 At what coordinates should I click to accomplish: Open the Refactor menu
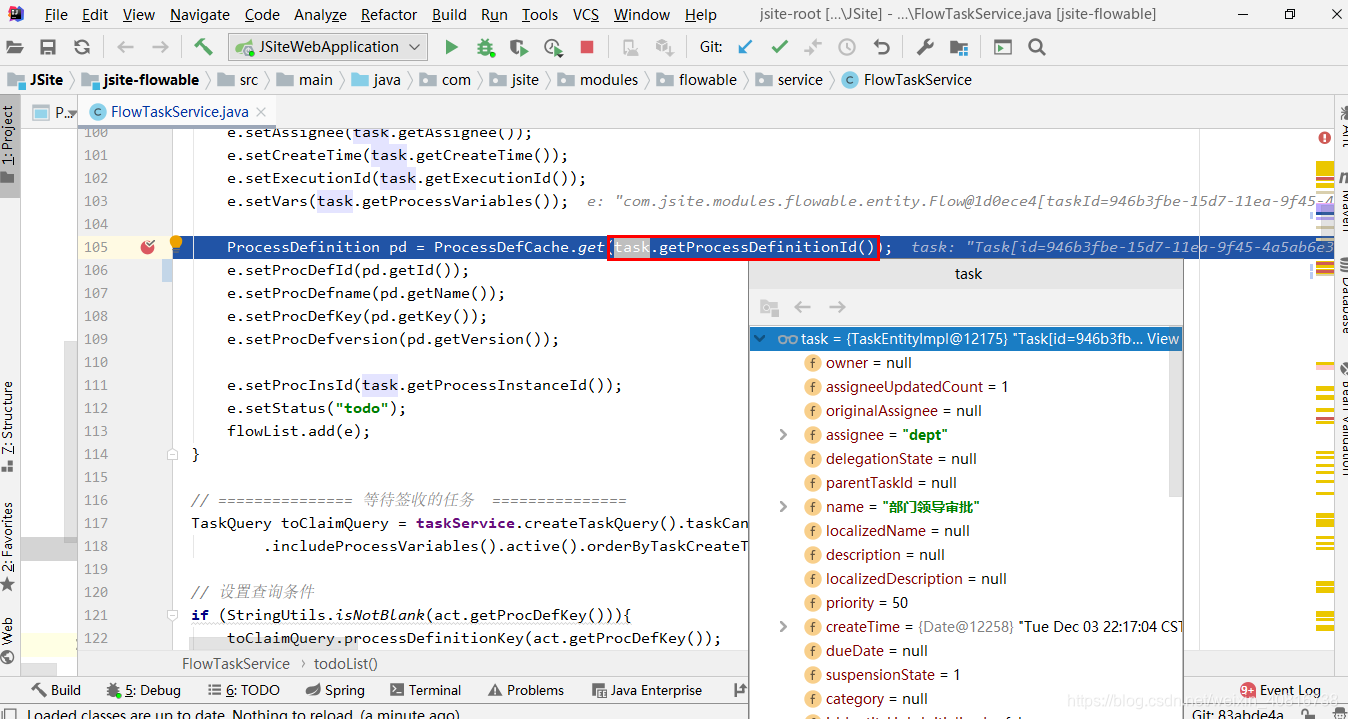click(x=389, y=15)
